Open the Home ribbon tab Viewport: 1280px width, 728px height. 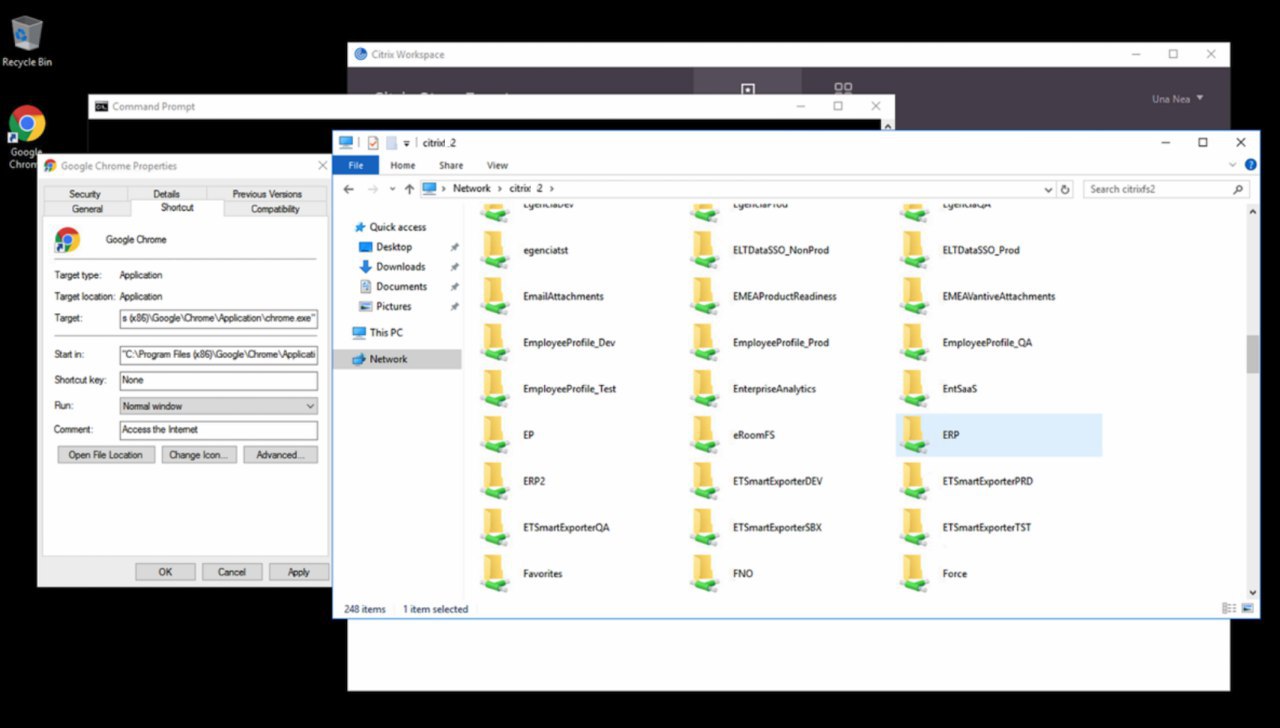(x=403, y=165)
